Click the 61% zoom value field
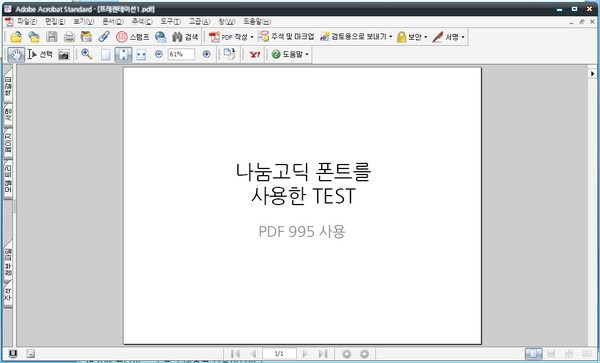 pyautogui.click(x=181, y=54)
